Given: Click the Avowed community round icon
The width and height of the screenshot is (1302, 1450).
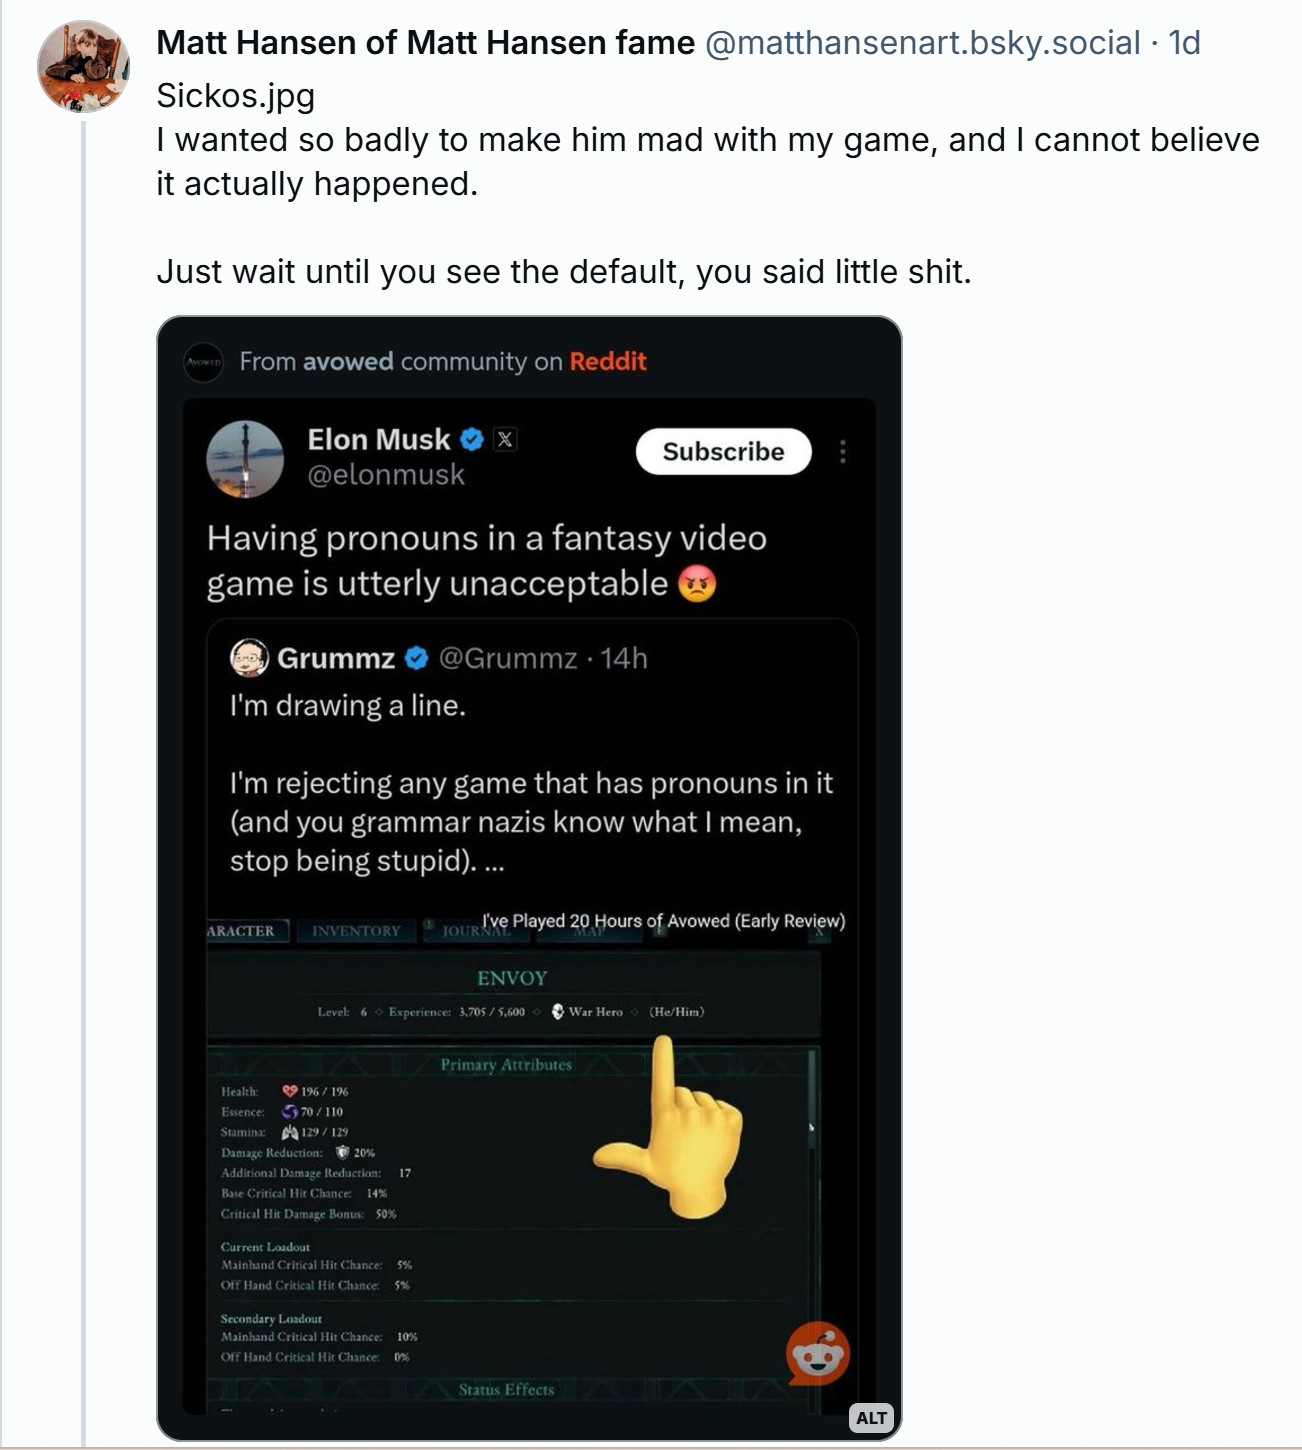Looking at the screenshot, I should coord(204,362).
